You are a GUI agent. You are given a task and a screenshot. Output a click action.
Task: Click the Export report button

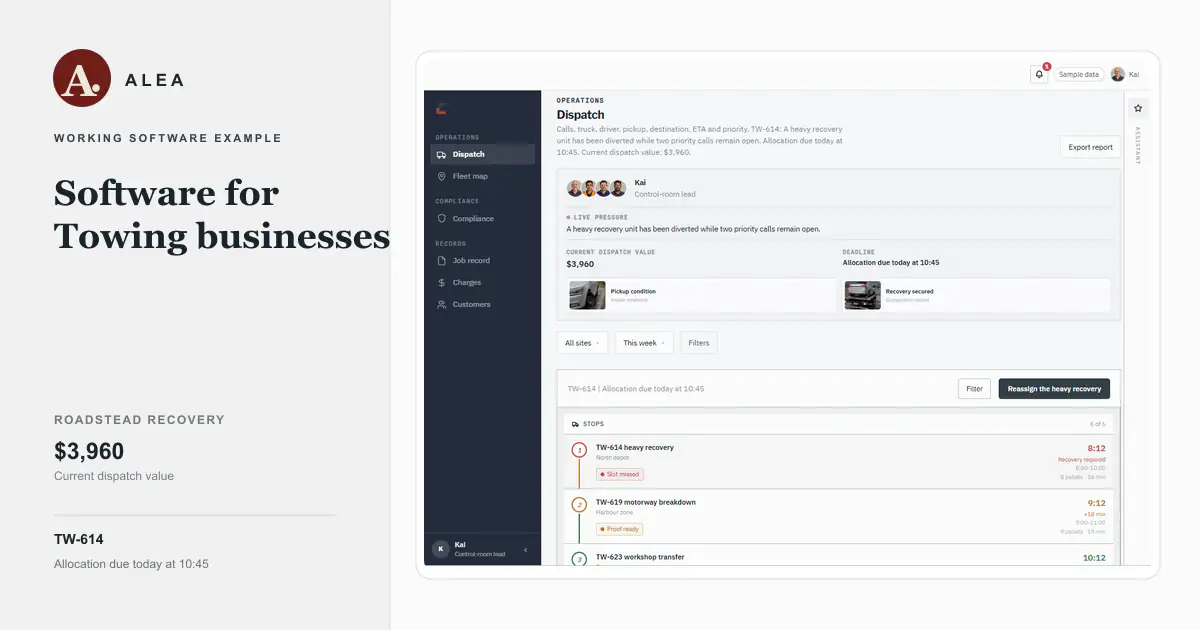coord(1090,147)
